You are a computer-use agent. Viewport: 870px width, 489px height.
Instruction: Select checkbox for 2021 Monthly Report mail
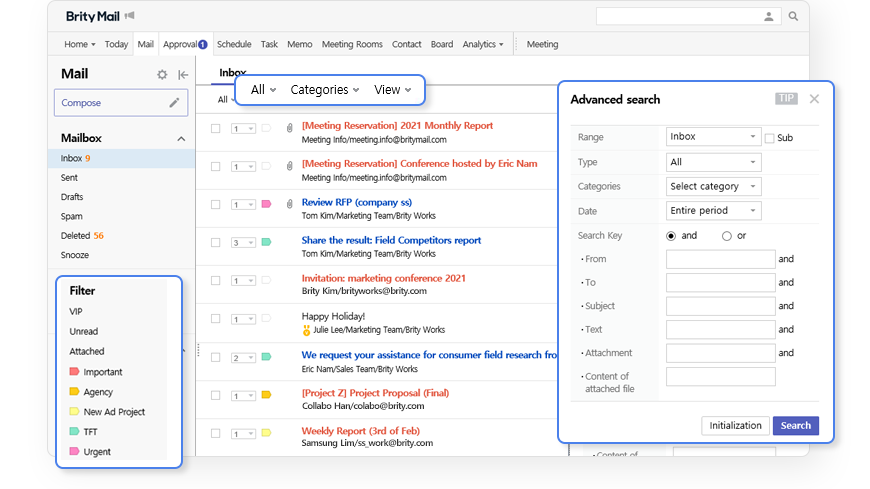click(215, 128)
